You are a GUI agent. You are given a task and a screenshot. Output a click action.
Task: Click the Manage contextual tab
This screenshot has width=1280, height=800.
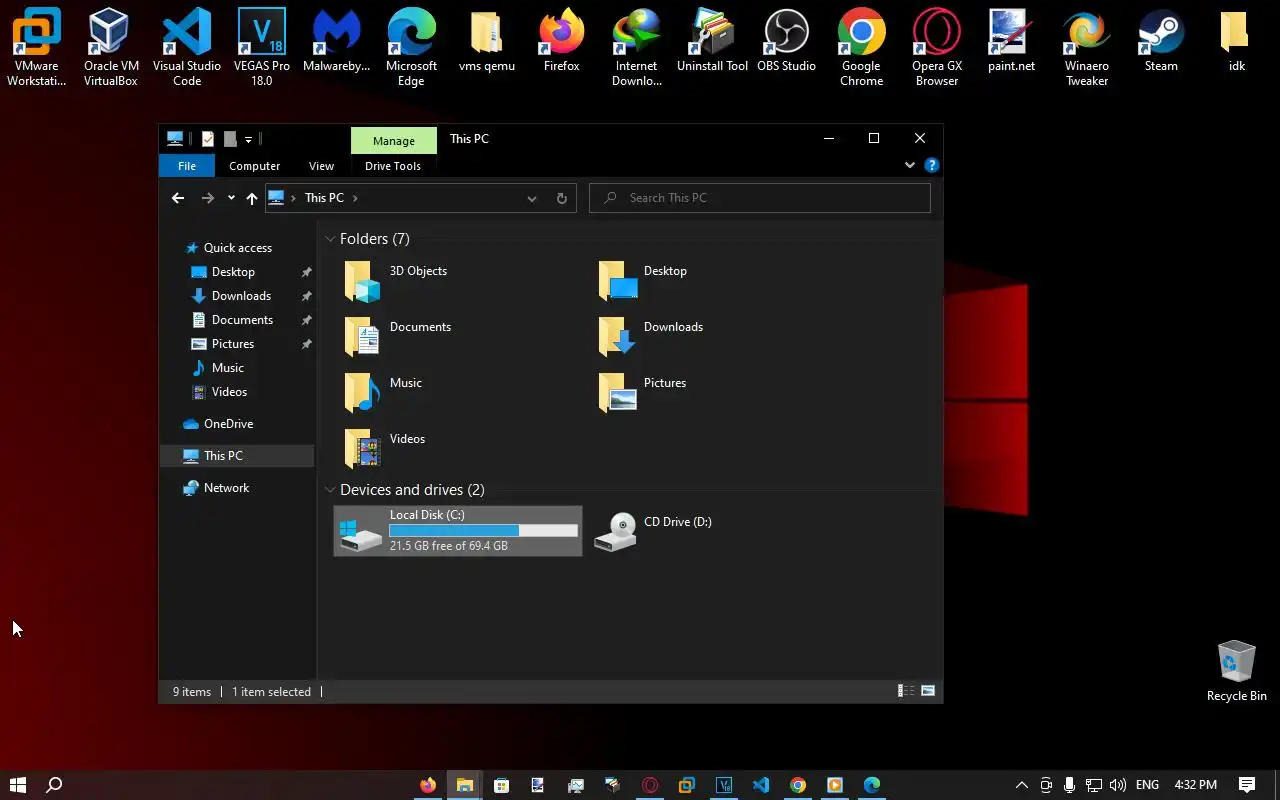pyautogui.click(x=394, y=141)
